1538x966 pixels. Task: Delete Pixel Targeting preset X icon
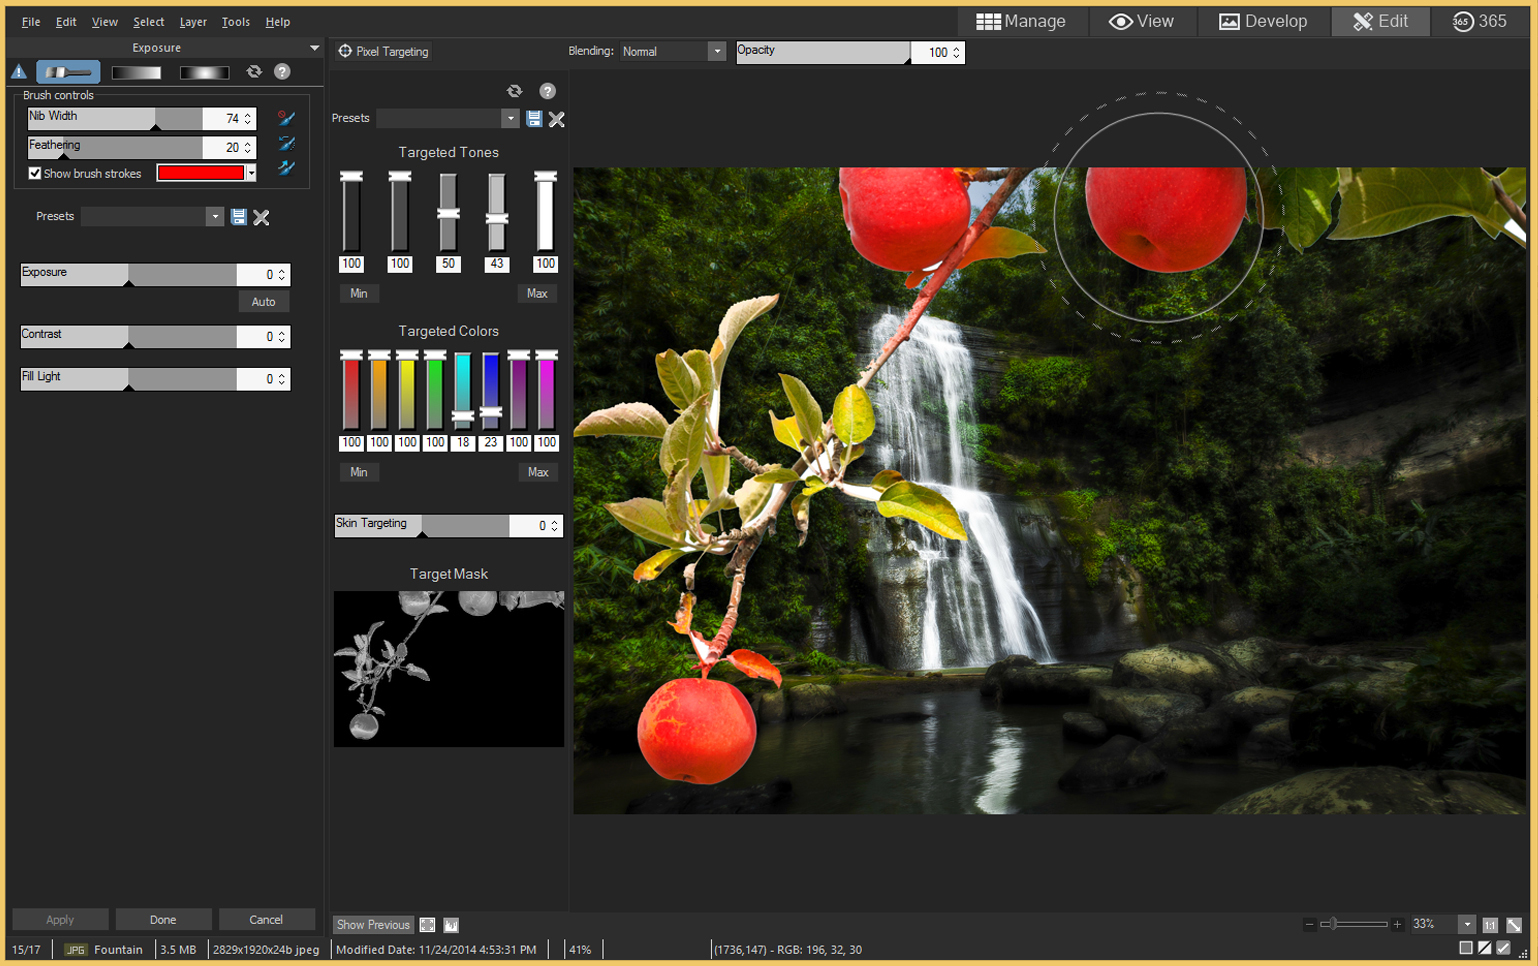pyautogui.click(x=557, y=119)
